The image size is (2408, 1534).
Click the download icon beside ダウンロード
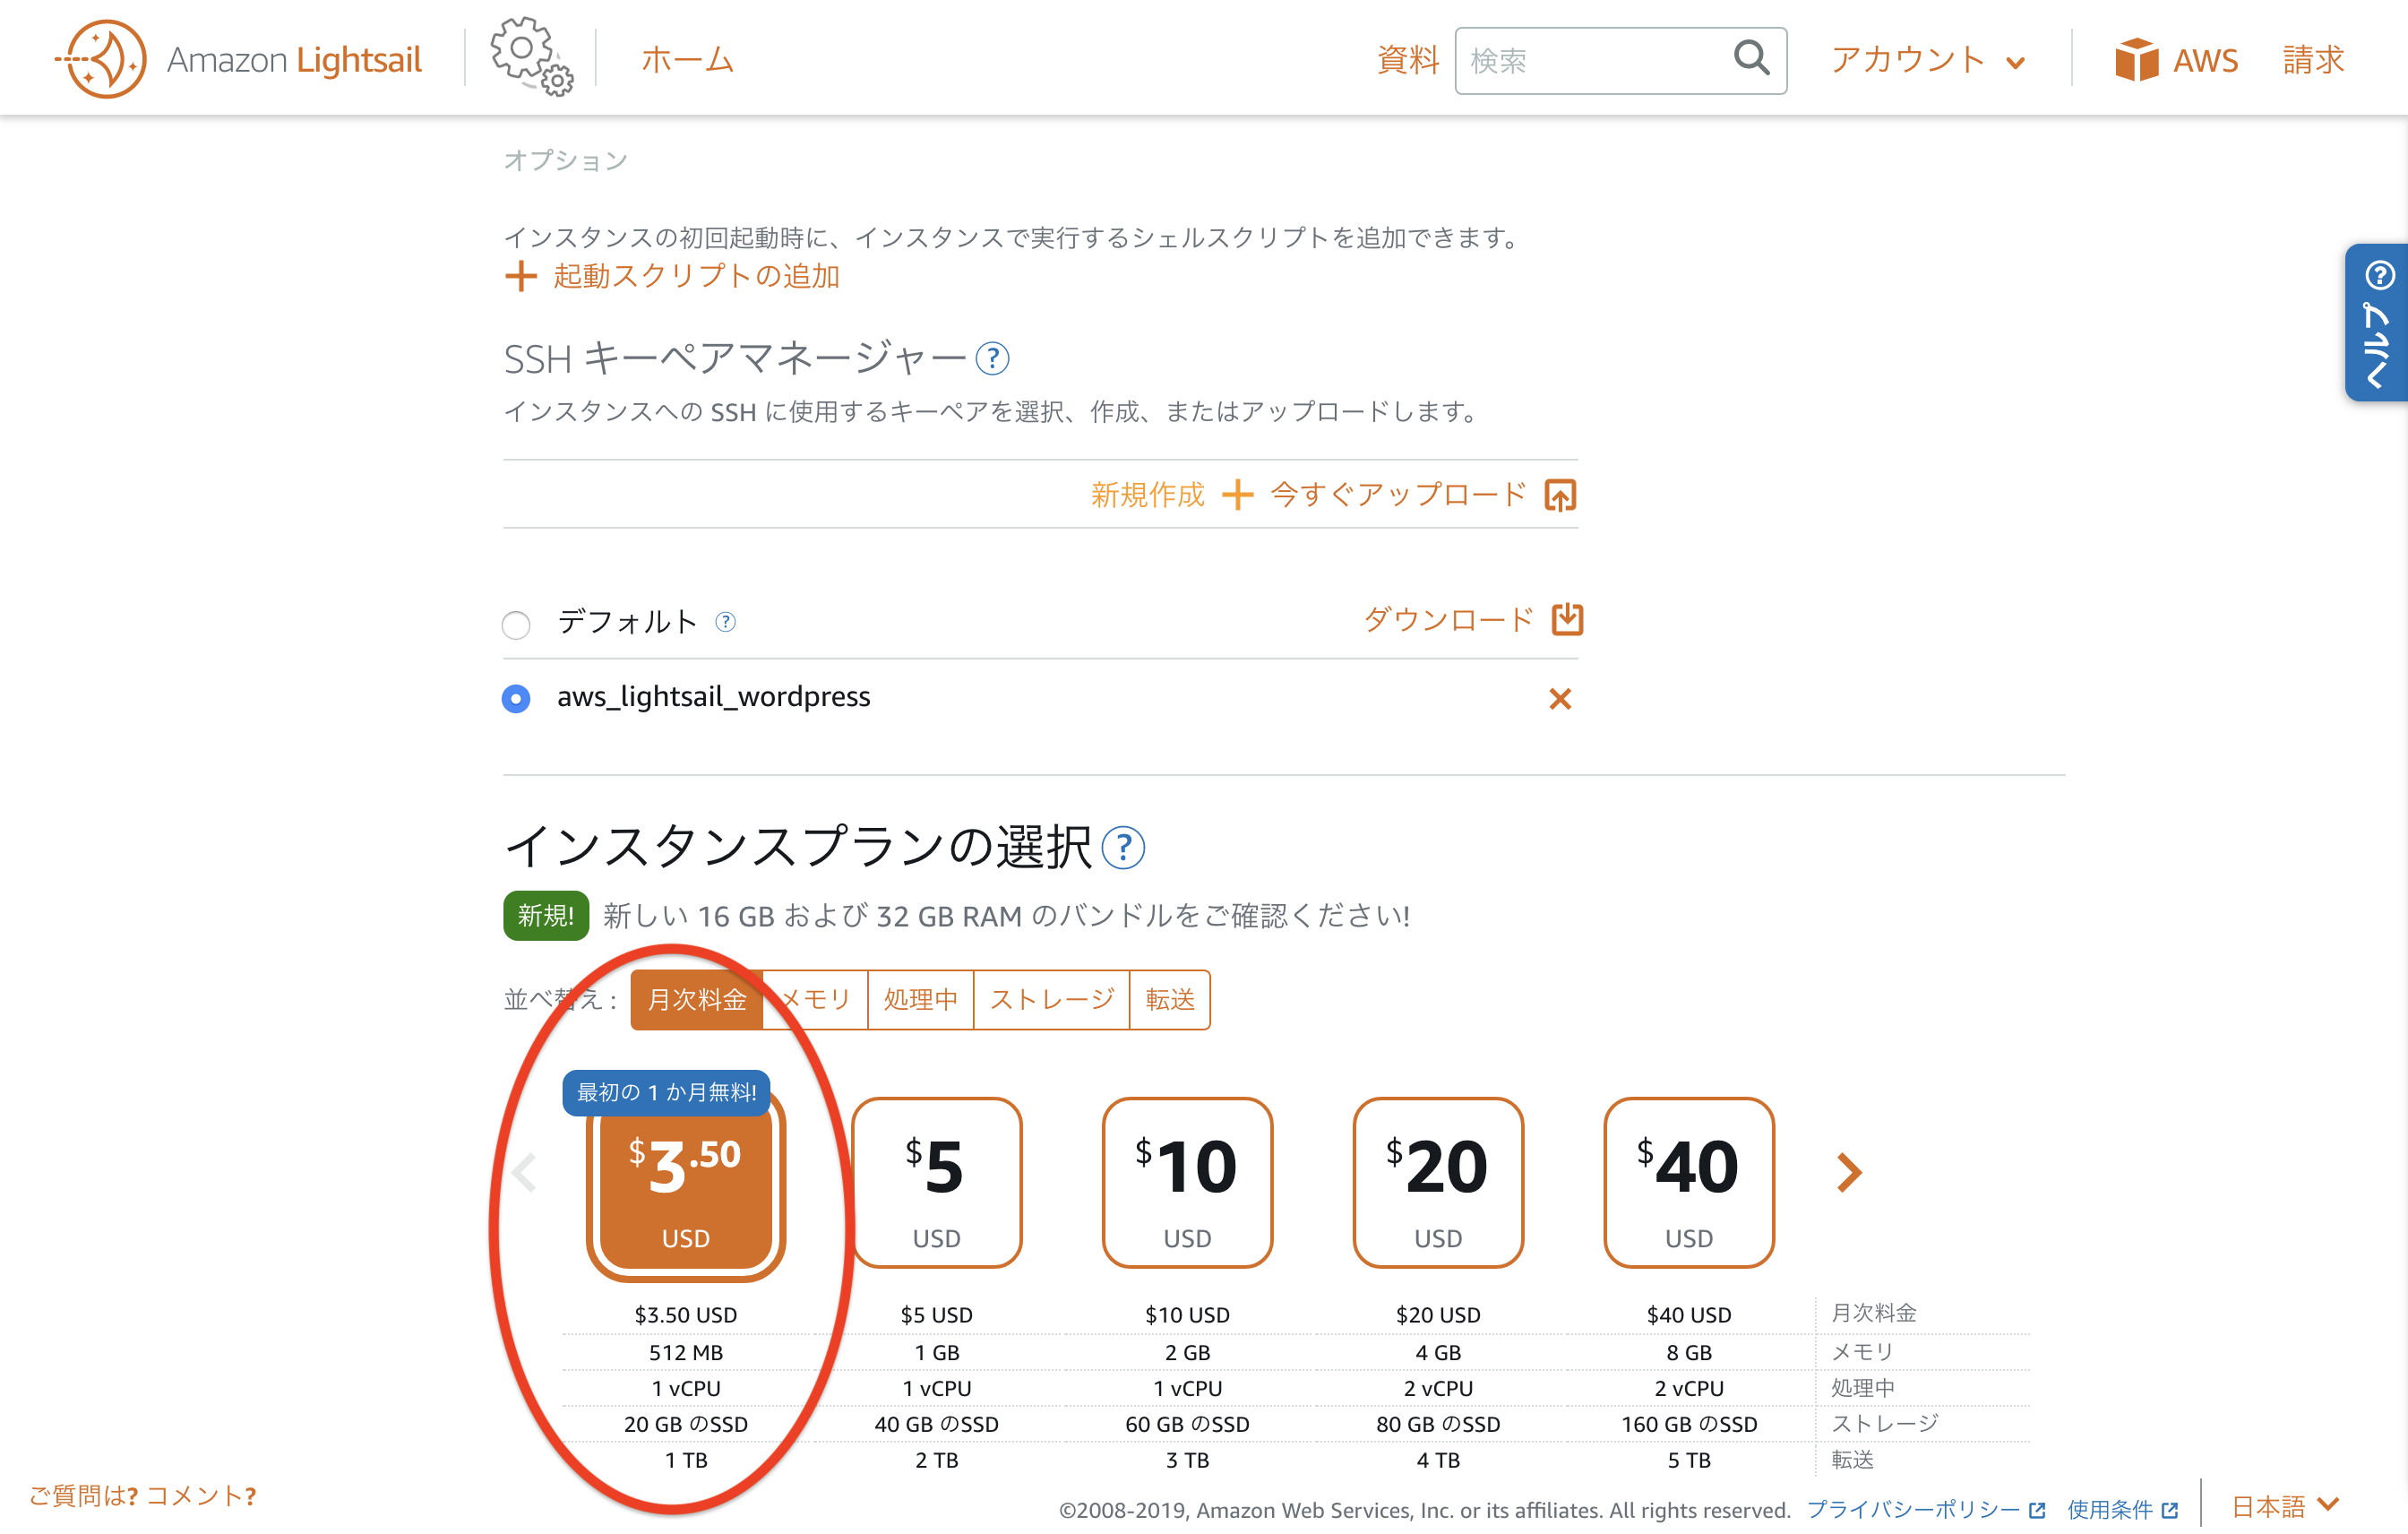(1567, 619)
